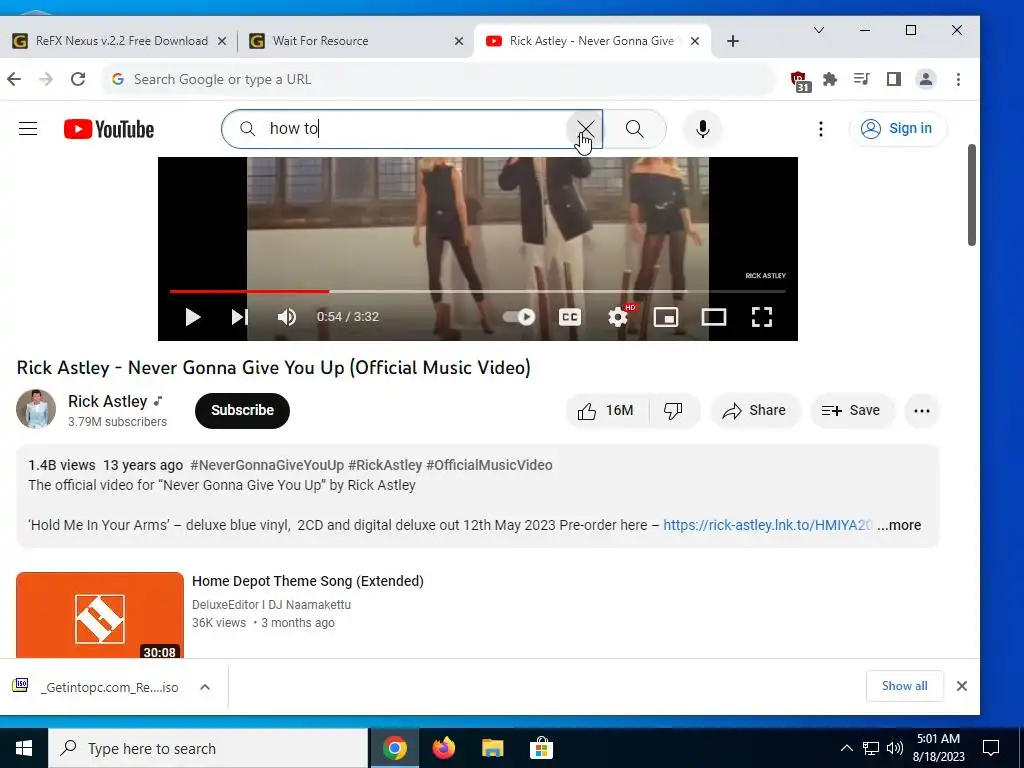Submit search with magnifier button
This screenshot has height=768, width=1024.
635,129
